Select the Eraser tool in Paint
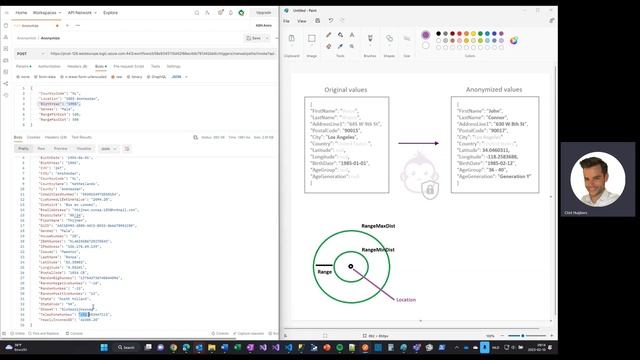 click(329, 47)
